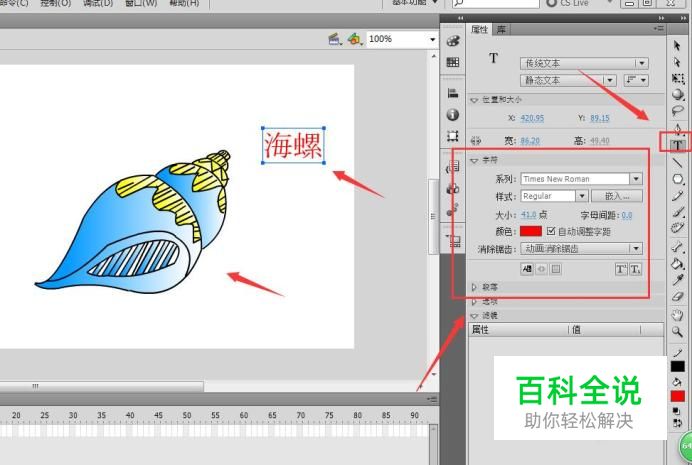Screen dimensions: 692x465
Task: Open the workspace switcher 基本功能 dropdown
Action: pos(415,3)
